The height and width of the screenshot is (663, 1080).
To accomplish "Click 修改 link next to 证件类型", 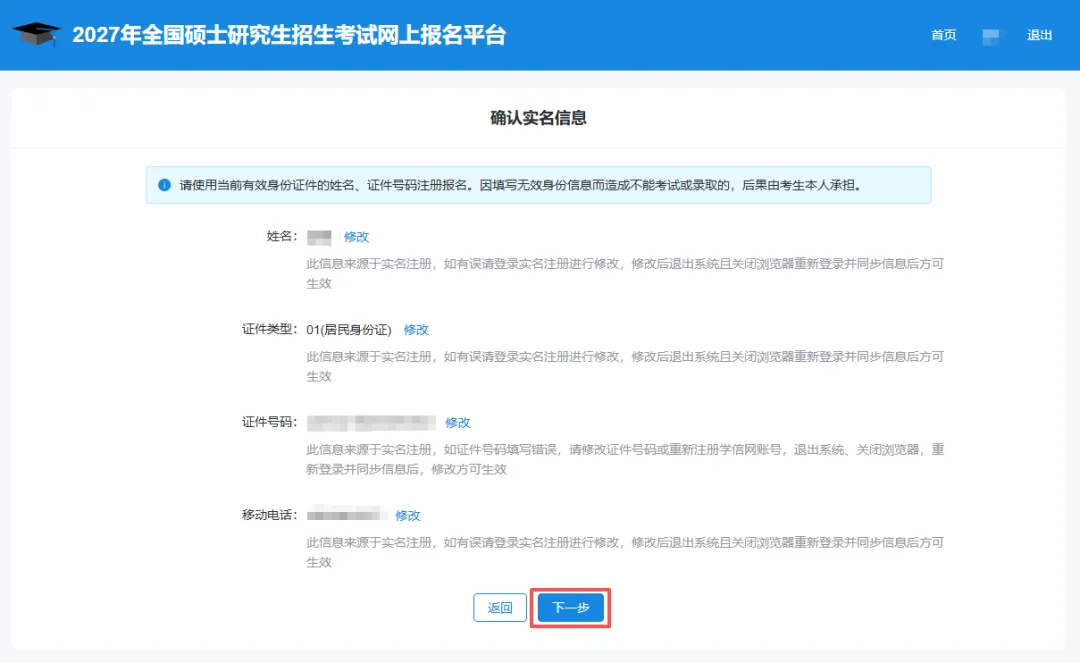I will coord(416,330).
